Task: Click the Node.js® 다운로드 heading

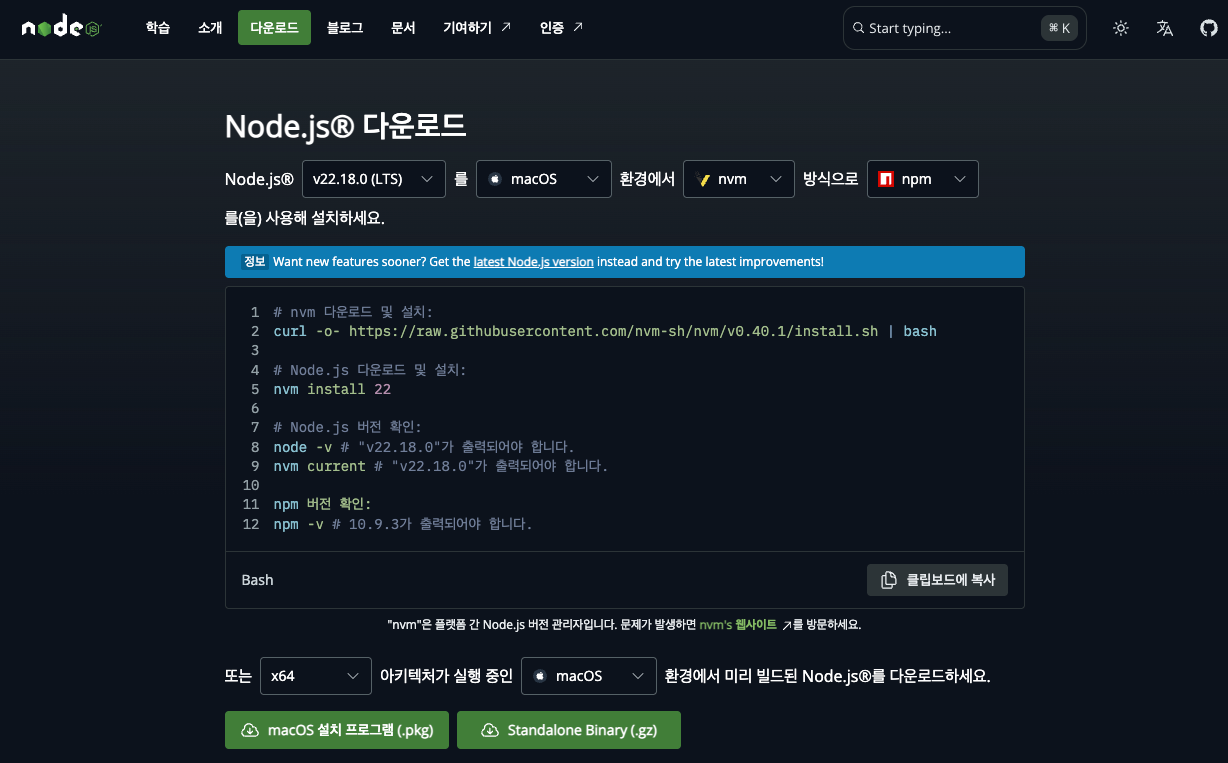Action: [346, 126]
